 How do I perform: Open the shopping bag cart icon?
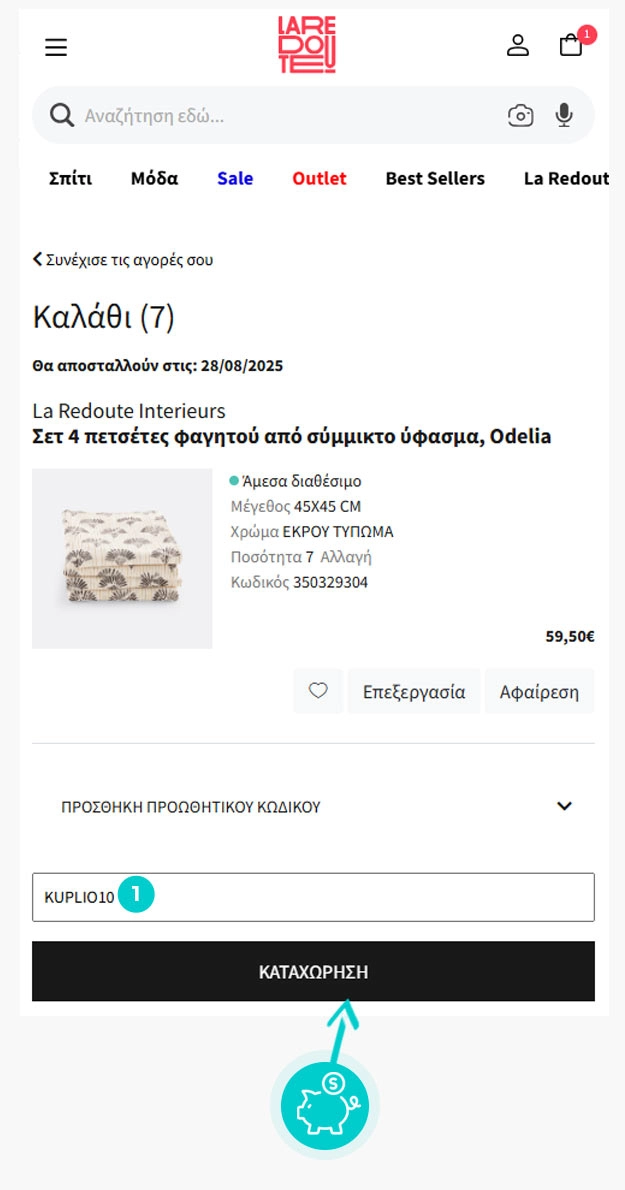571,45
